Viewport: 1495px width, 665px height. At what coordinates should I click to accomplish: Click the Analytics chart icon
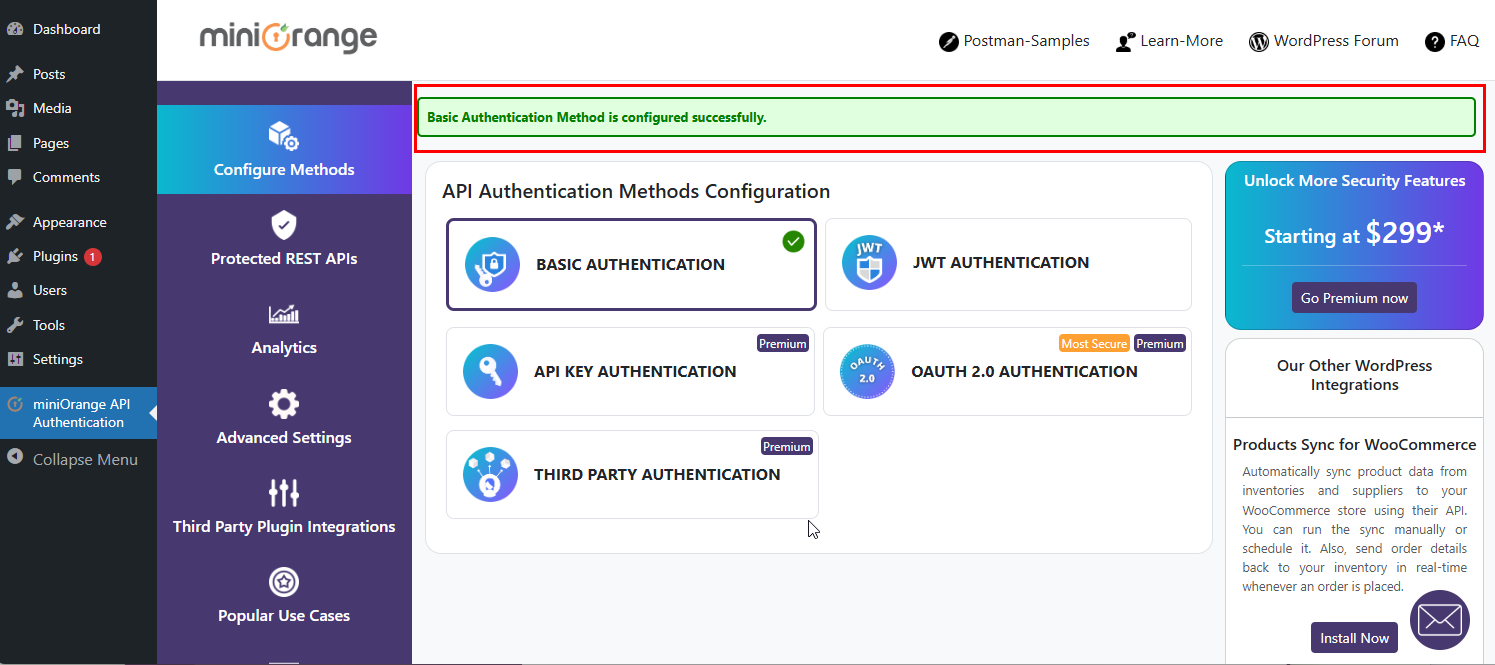pos(284,315)
